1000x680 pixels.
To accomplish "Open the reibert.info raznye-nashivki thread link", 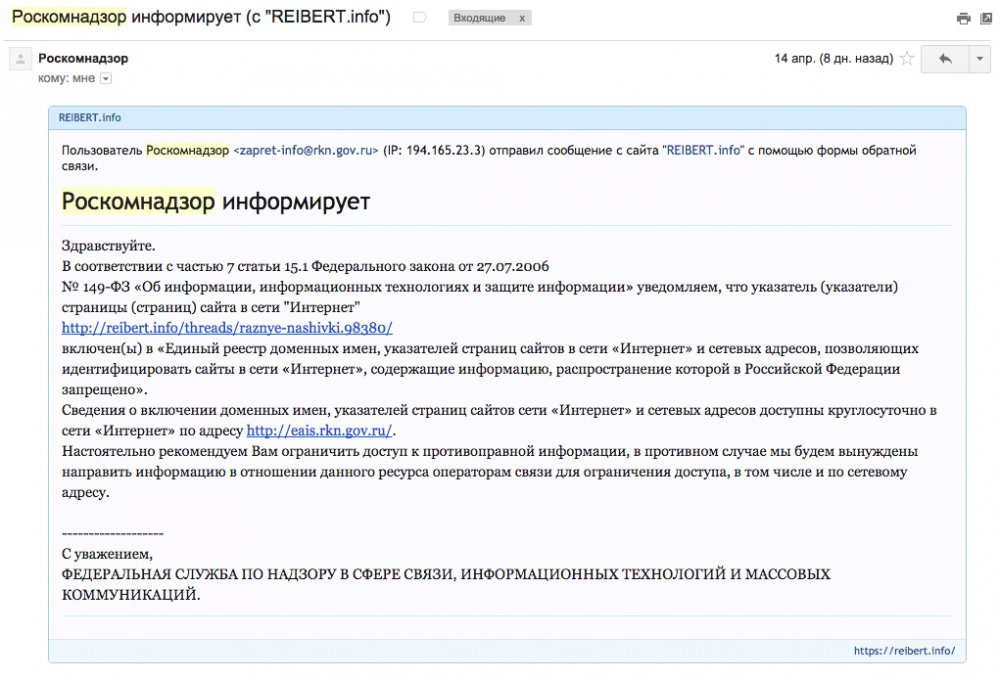I will [x=227, y=327].
